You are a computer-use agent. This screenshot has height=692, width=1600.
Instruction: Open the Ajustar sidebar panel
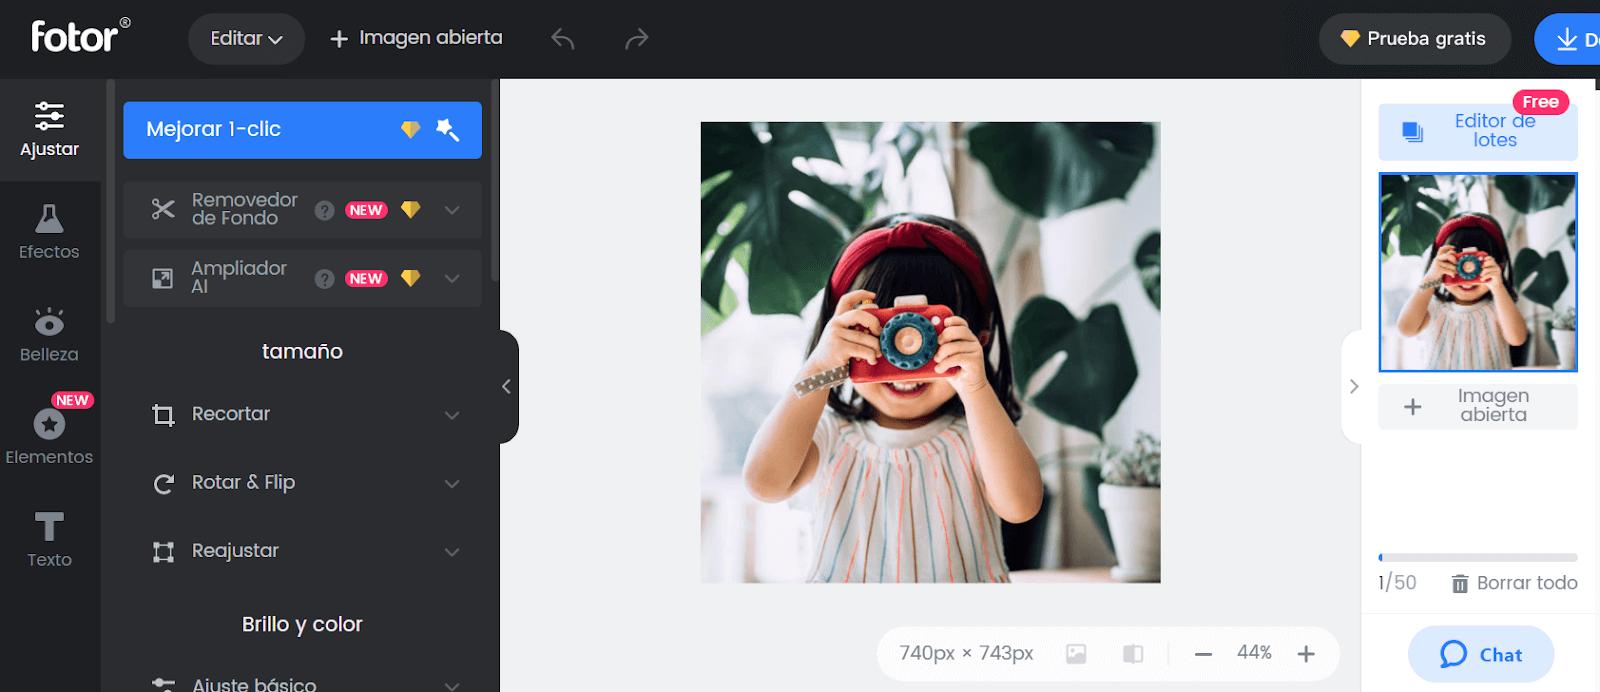49,130
